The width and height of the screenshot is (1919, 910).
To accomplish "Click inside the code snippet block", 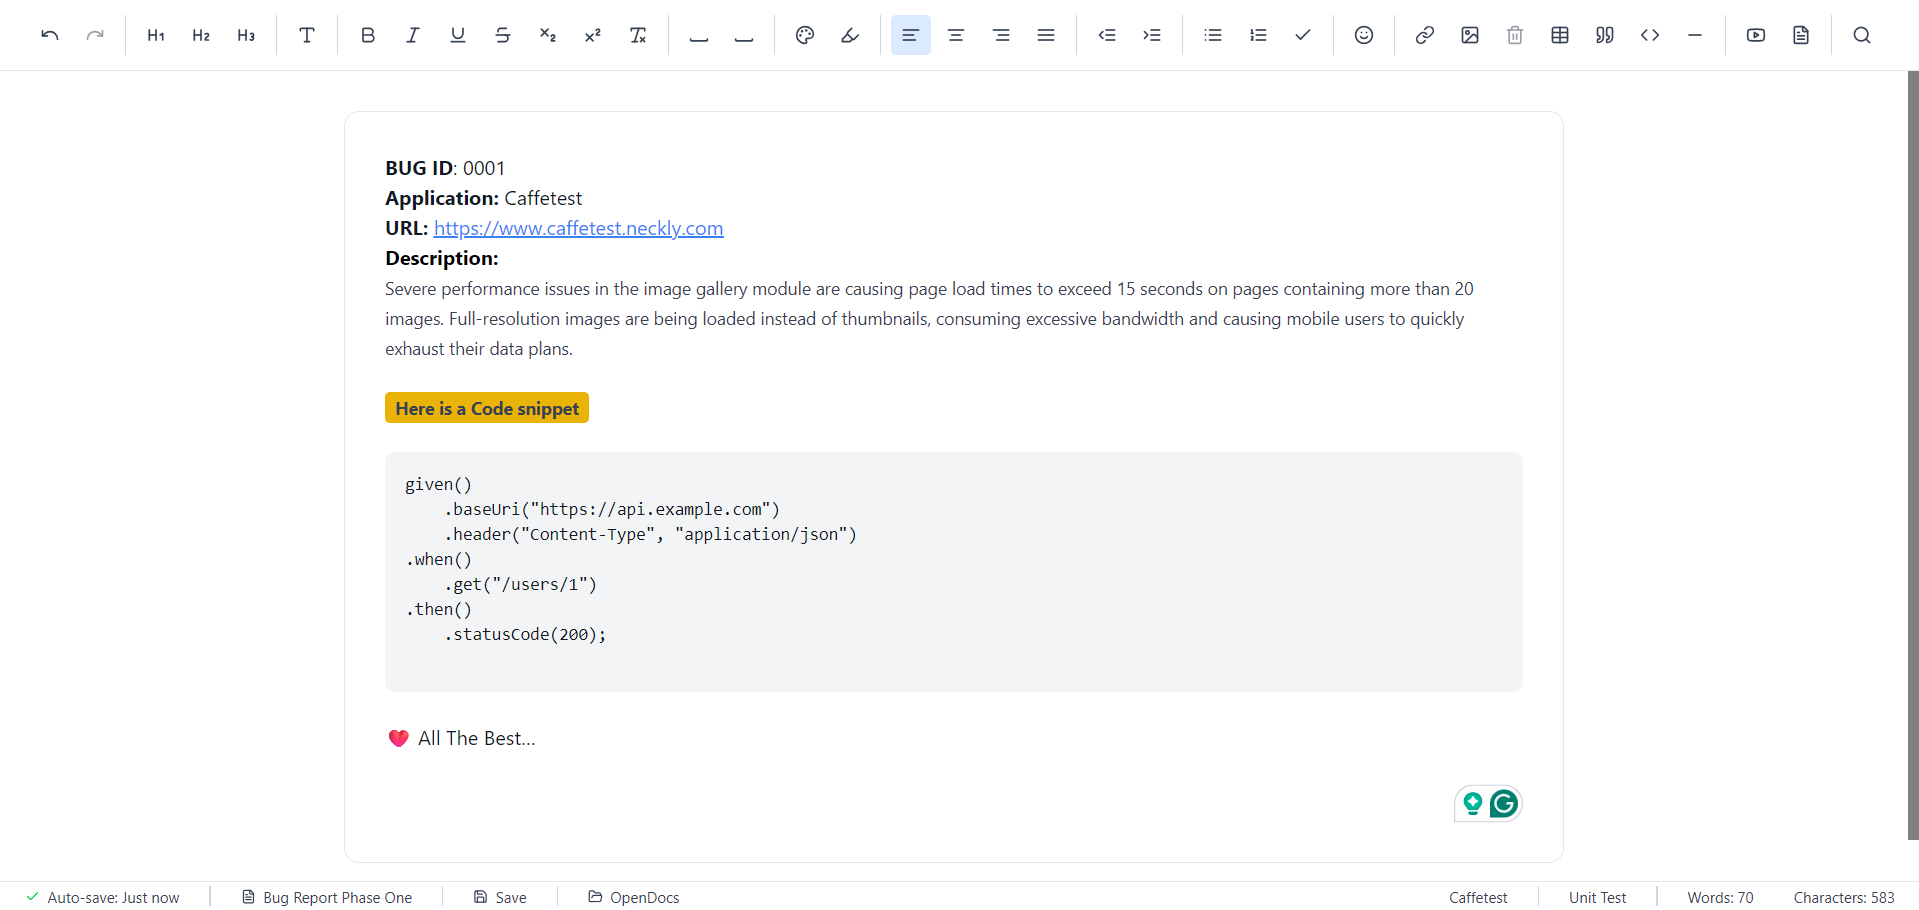I will pos(954,572).
